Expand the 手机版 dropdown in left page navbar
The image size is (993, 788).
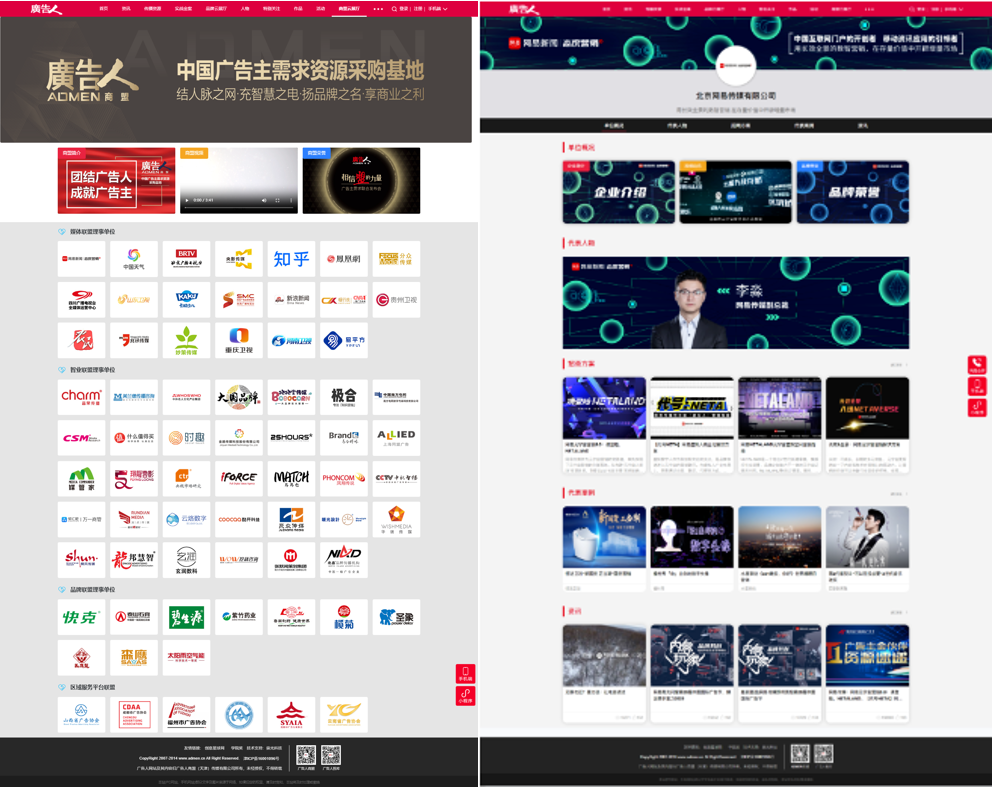[438, 9]
